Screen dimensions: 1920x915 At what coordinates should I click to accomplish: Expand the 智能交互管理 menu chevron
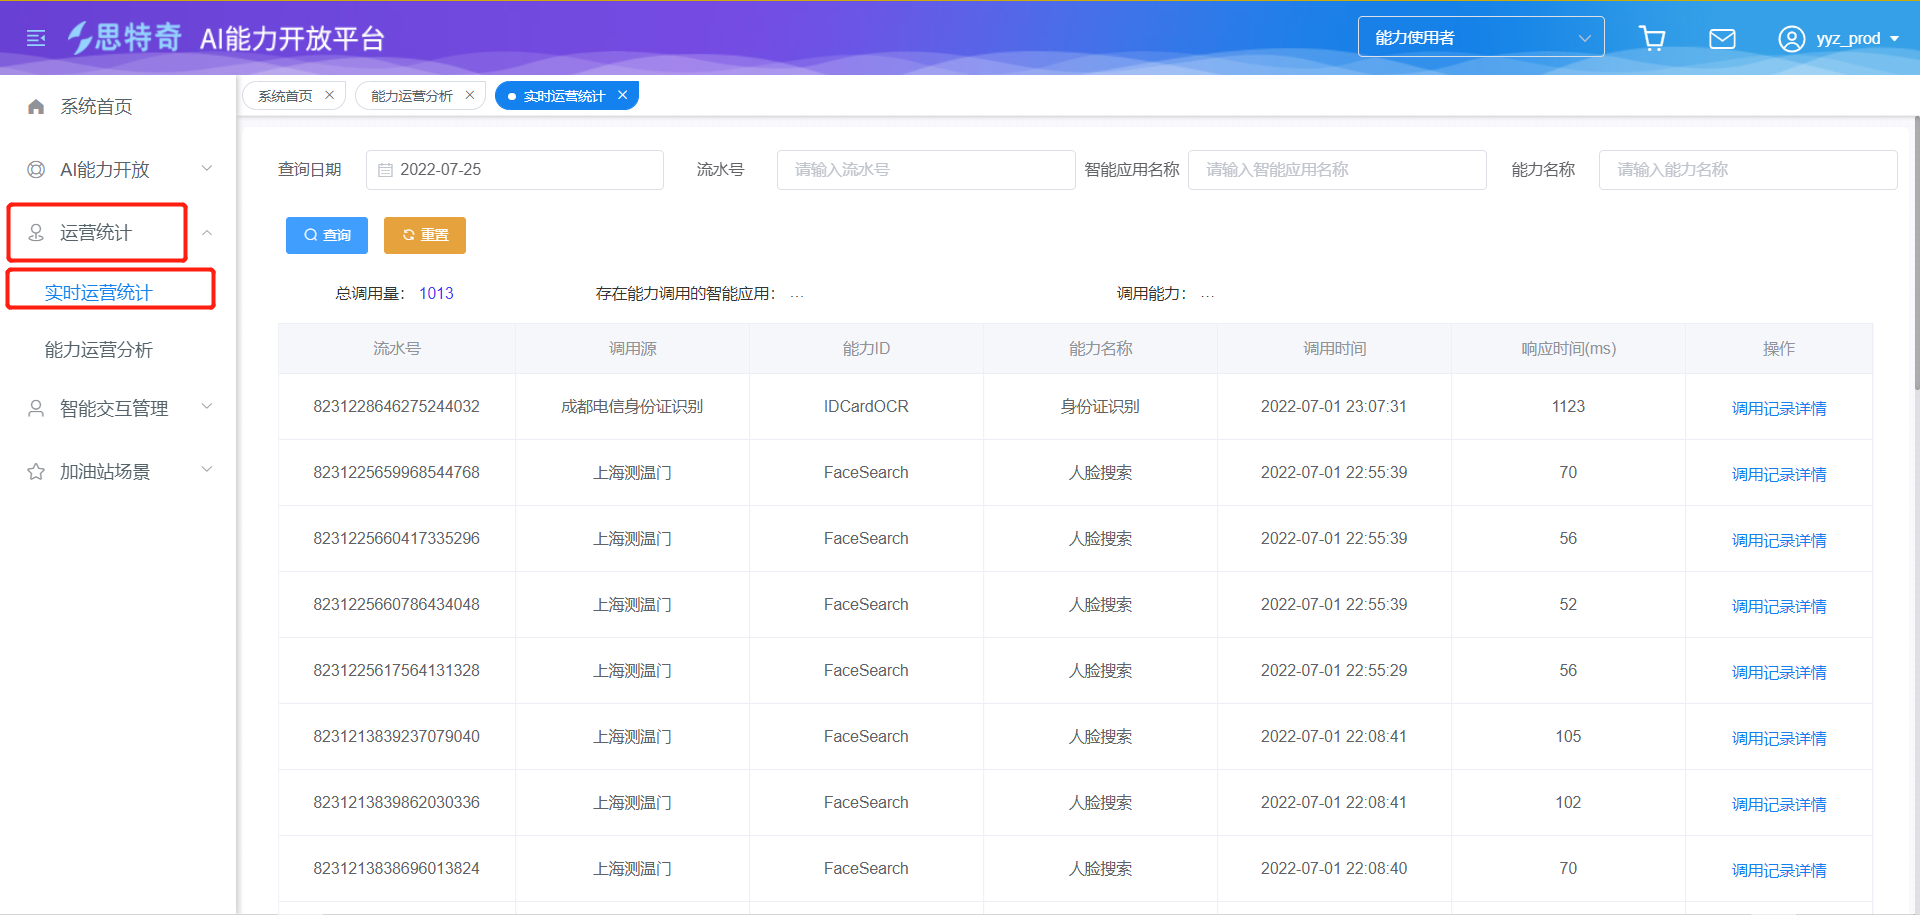(207, 407)
